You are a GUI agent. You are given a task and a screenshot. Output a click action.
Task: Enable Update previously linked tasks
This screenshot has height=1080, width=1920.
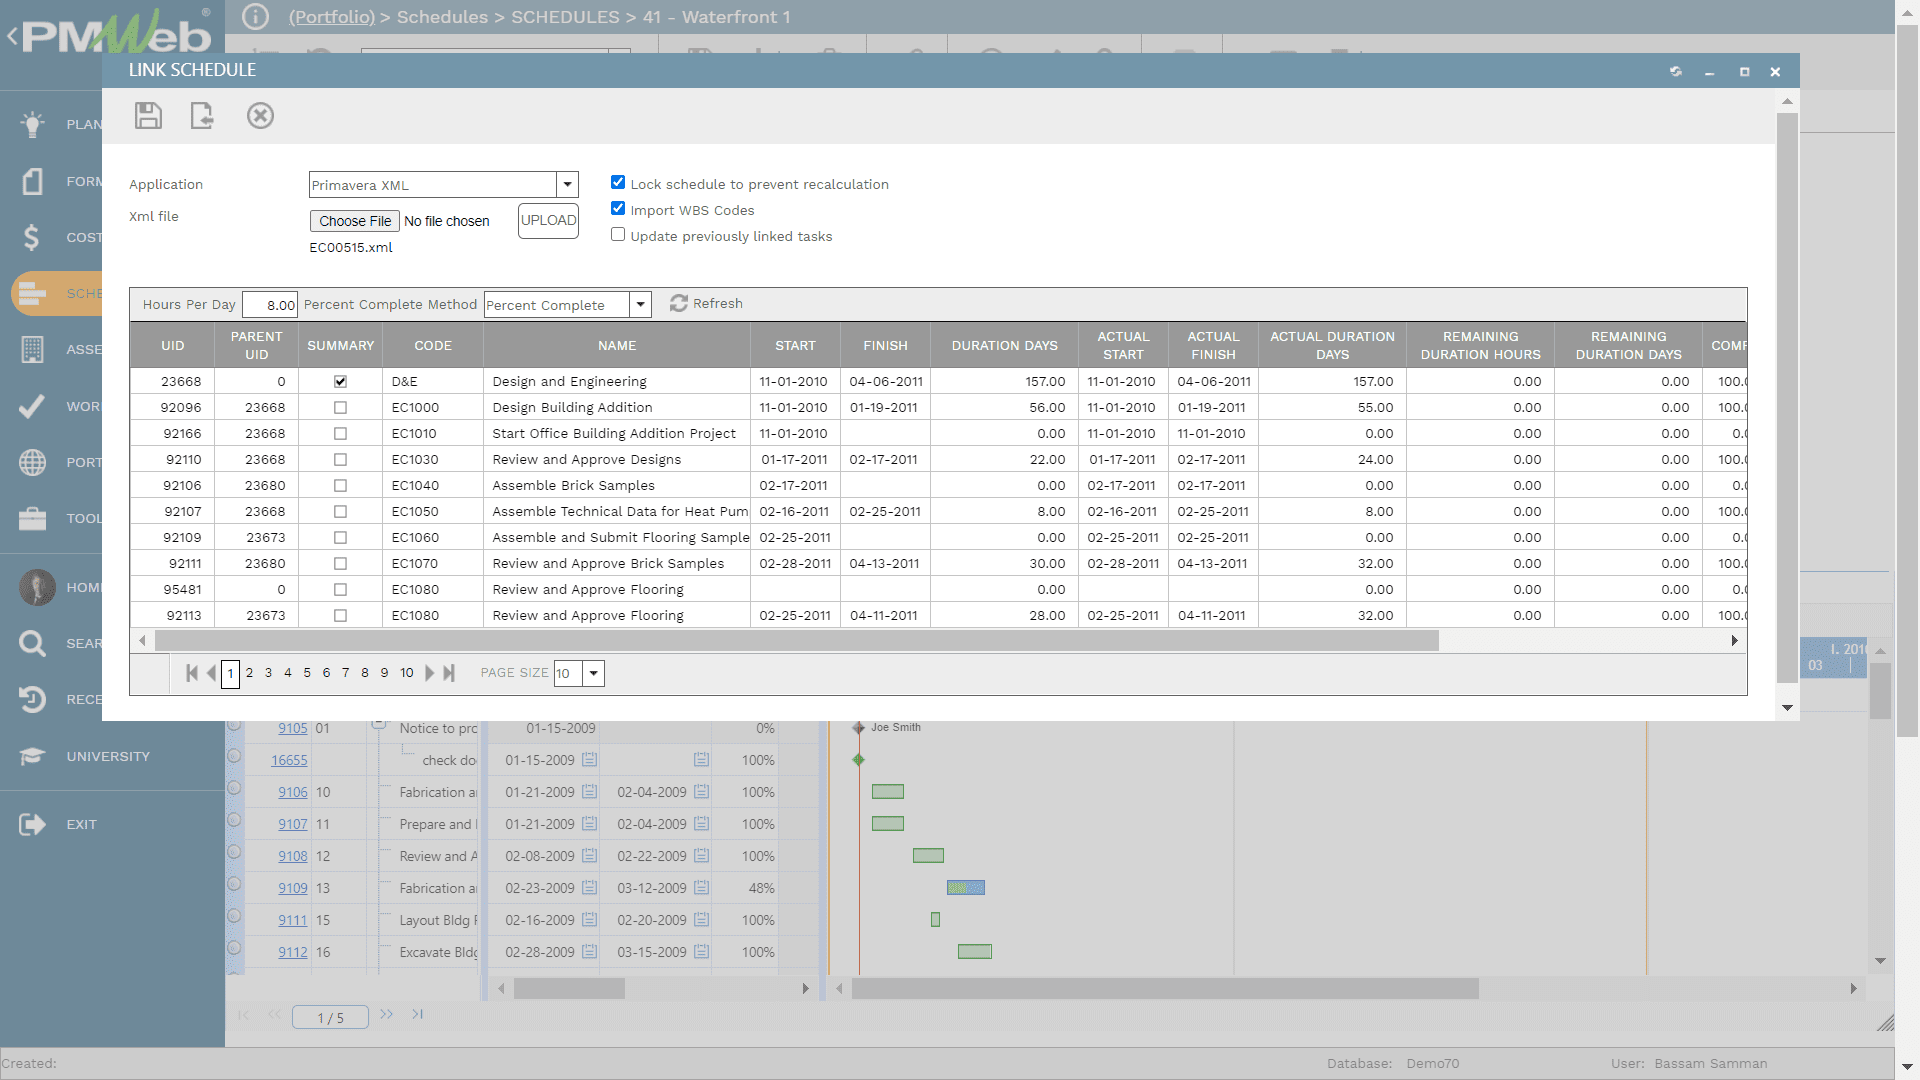click(618, 234)
